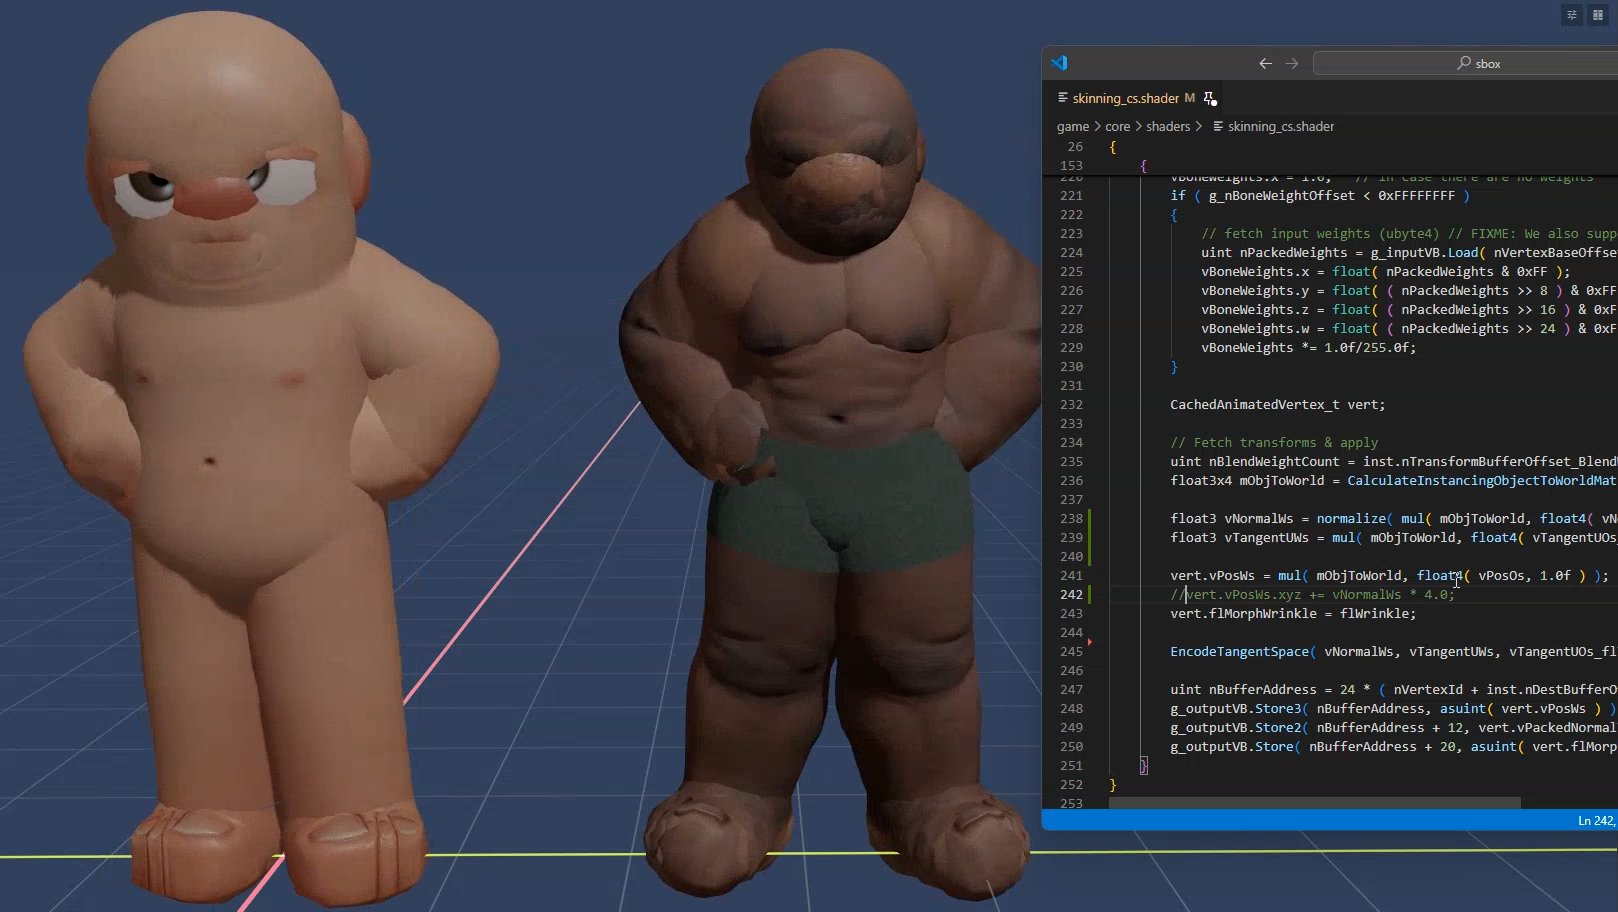Click 'vert.vPosWs = mul(' on line 241
Image resolution: width=1618 pixels, height=912 pixels.
(x=1239, y=575)
